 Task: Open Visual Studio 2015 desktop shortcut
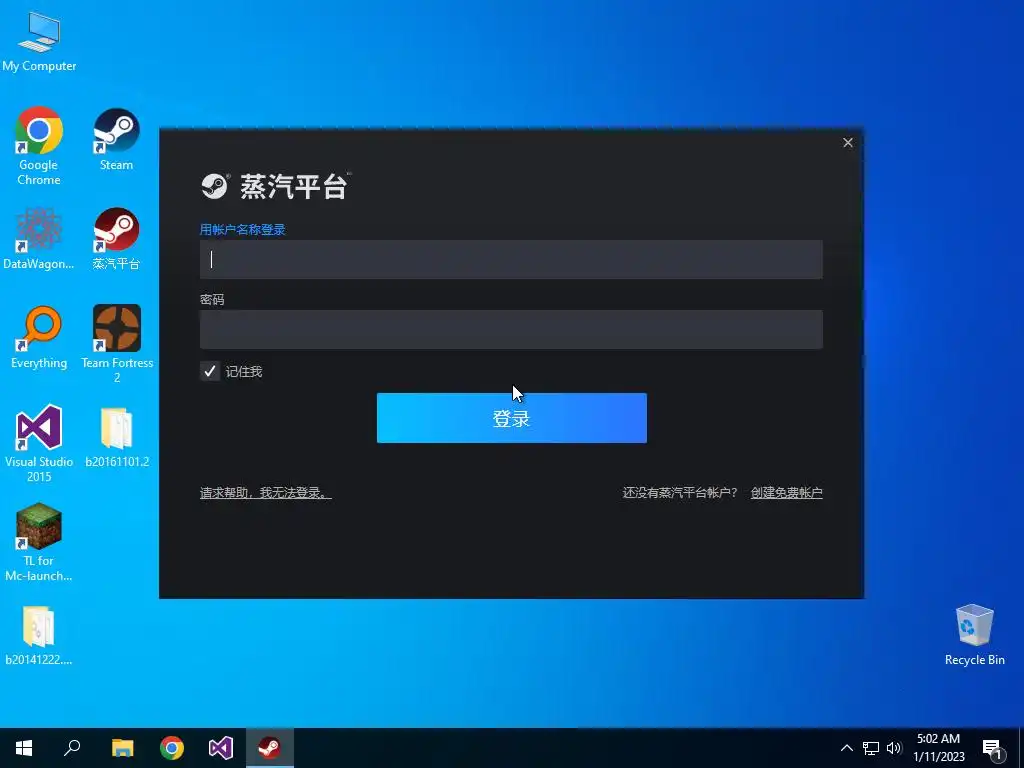pos(39,443)
